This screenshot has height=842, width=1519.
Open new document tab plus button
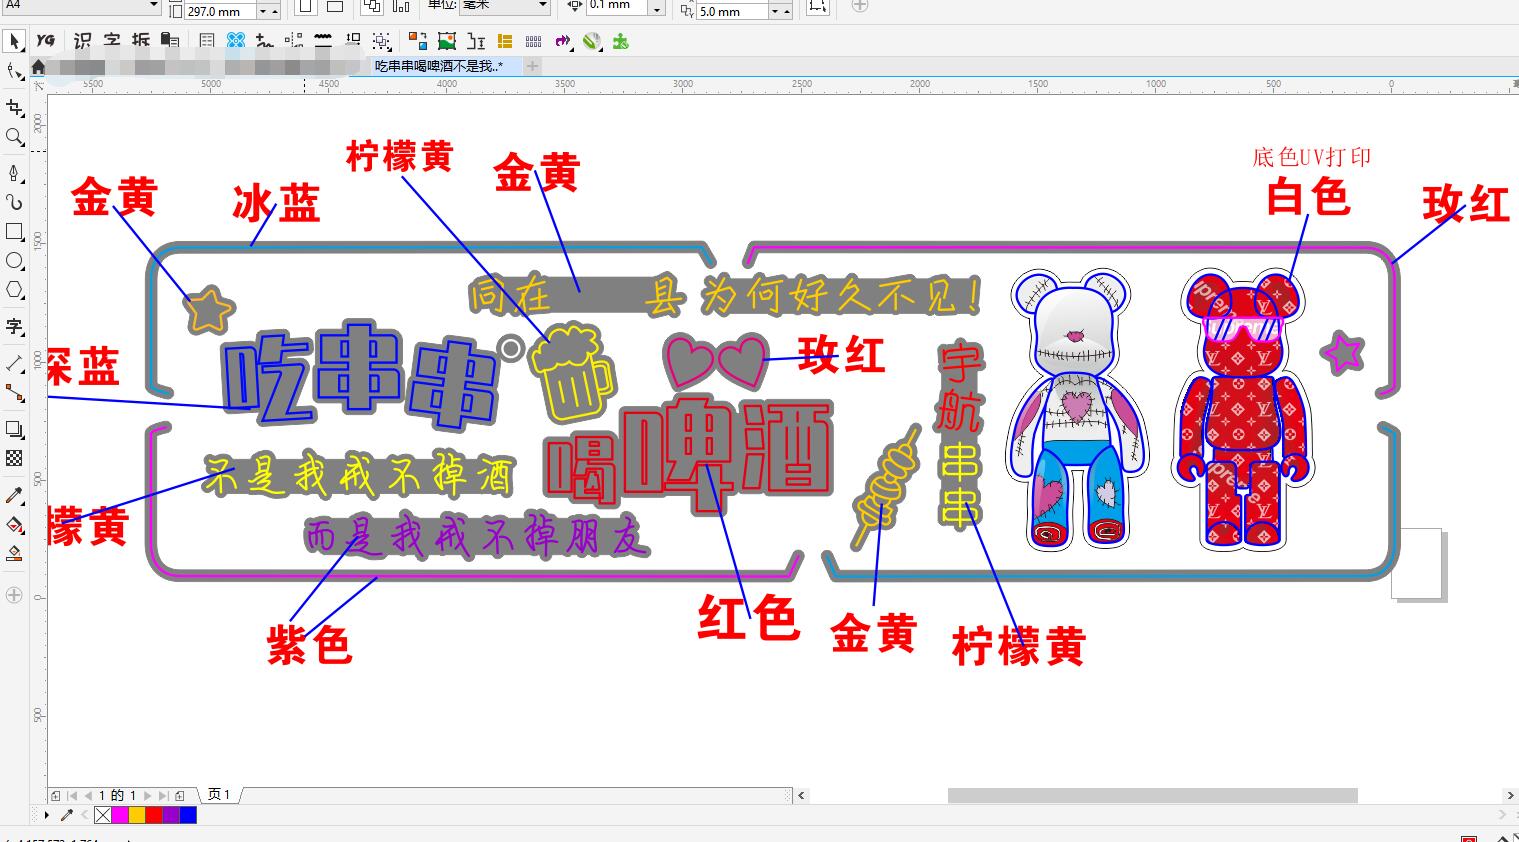[533, 66]
